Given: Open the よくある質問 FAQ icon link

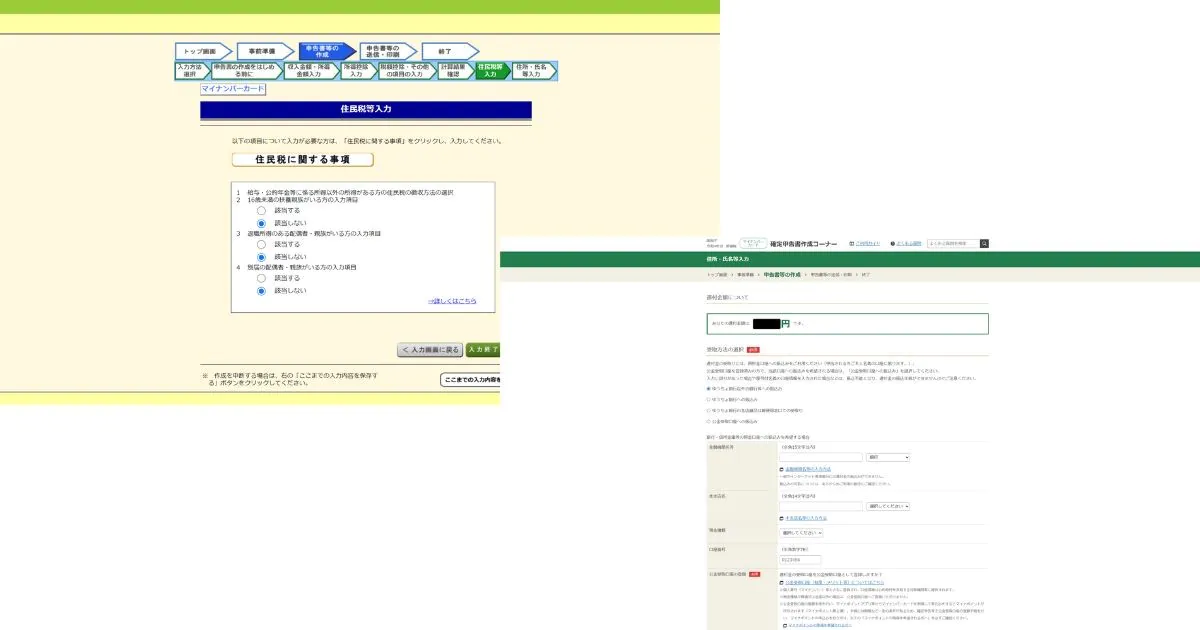Looking at the screenshot, I should tap(905, 243).
